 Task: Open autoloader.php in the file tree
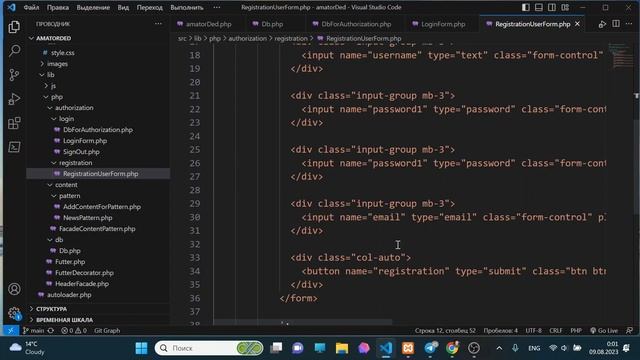[69, 295]
